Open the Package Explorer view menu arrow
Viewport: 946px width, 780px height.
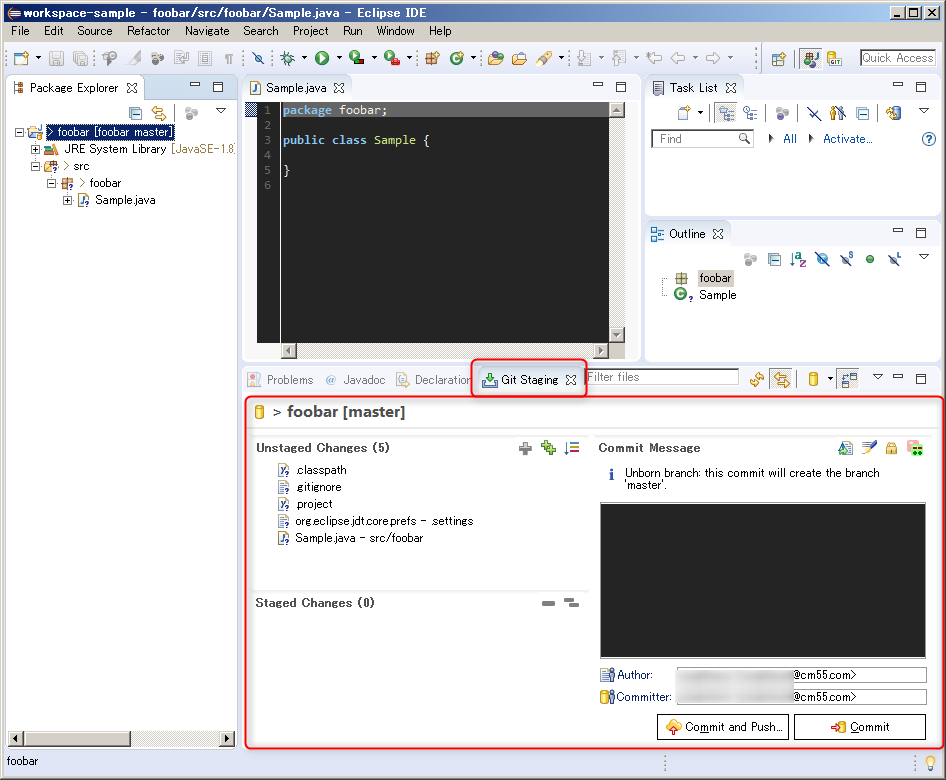click(x=221, y=111)
